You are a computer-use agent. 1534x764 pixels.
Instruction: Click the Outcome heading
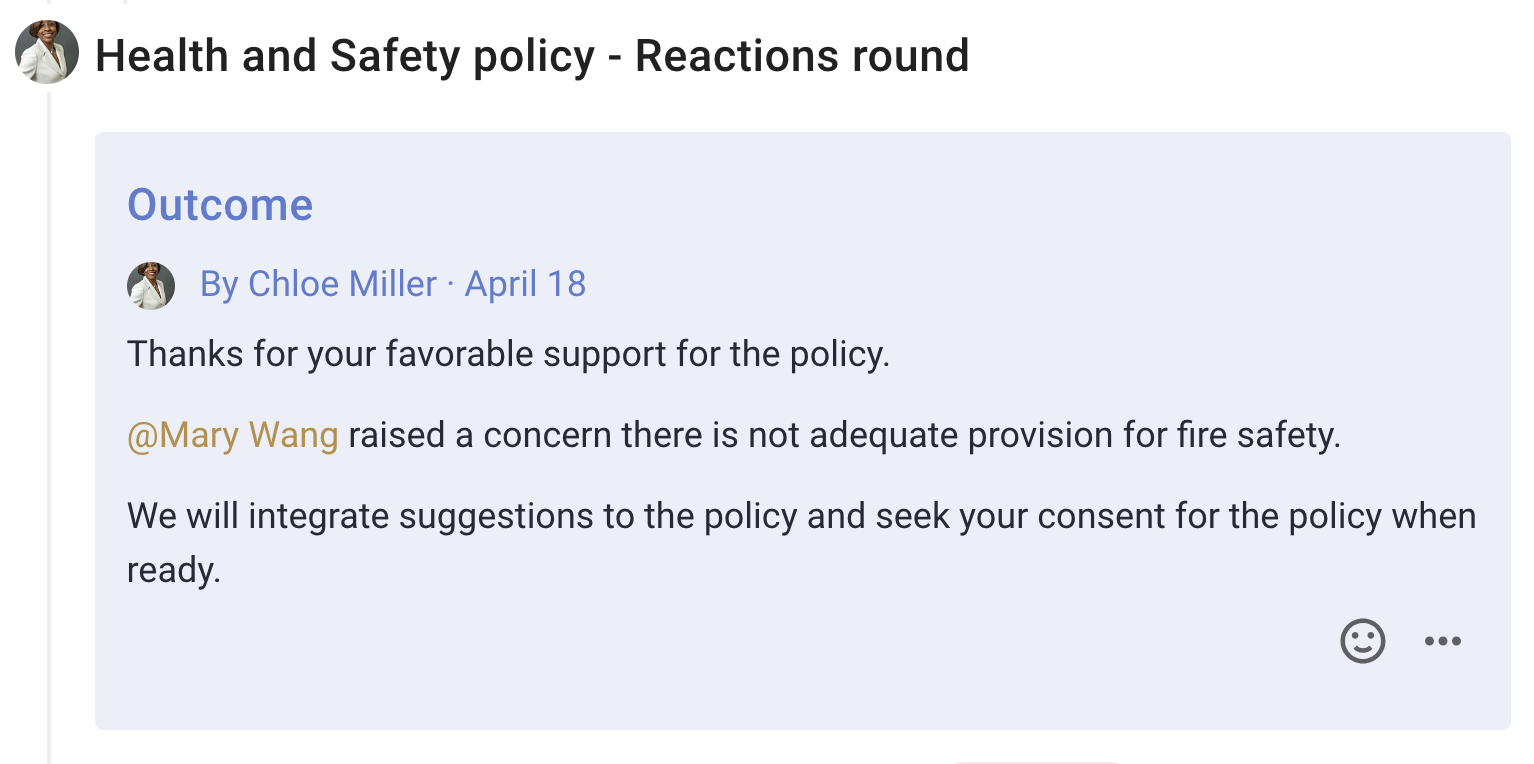(220, 205)
